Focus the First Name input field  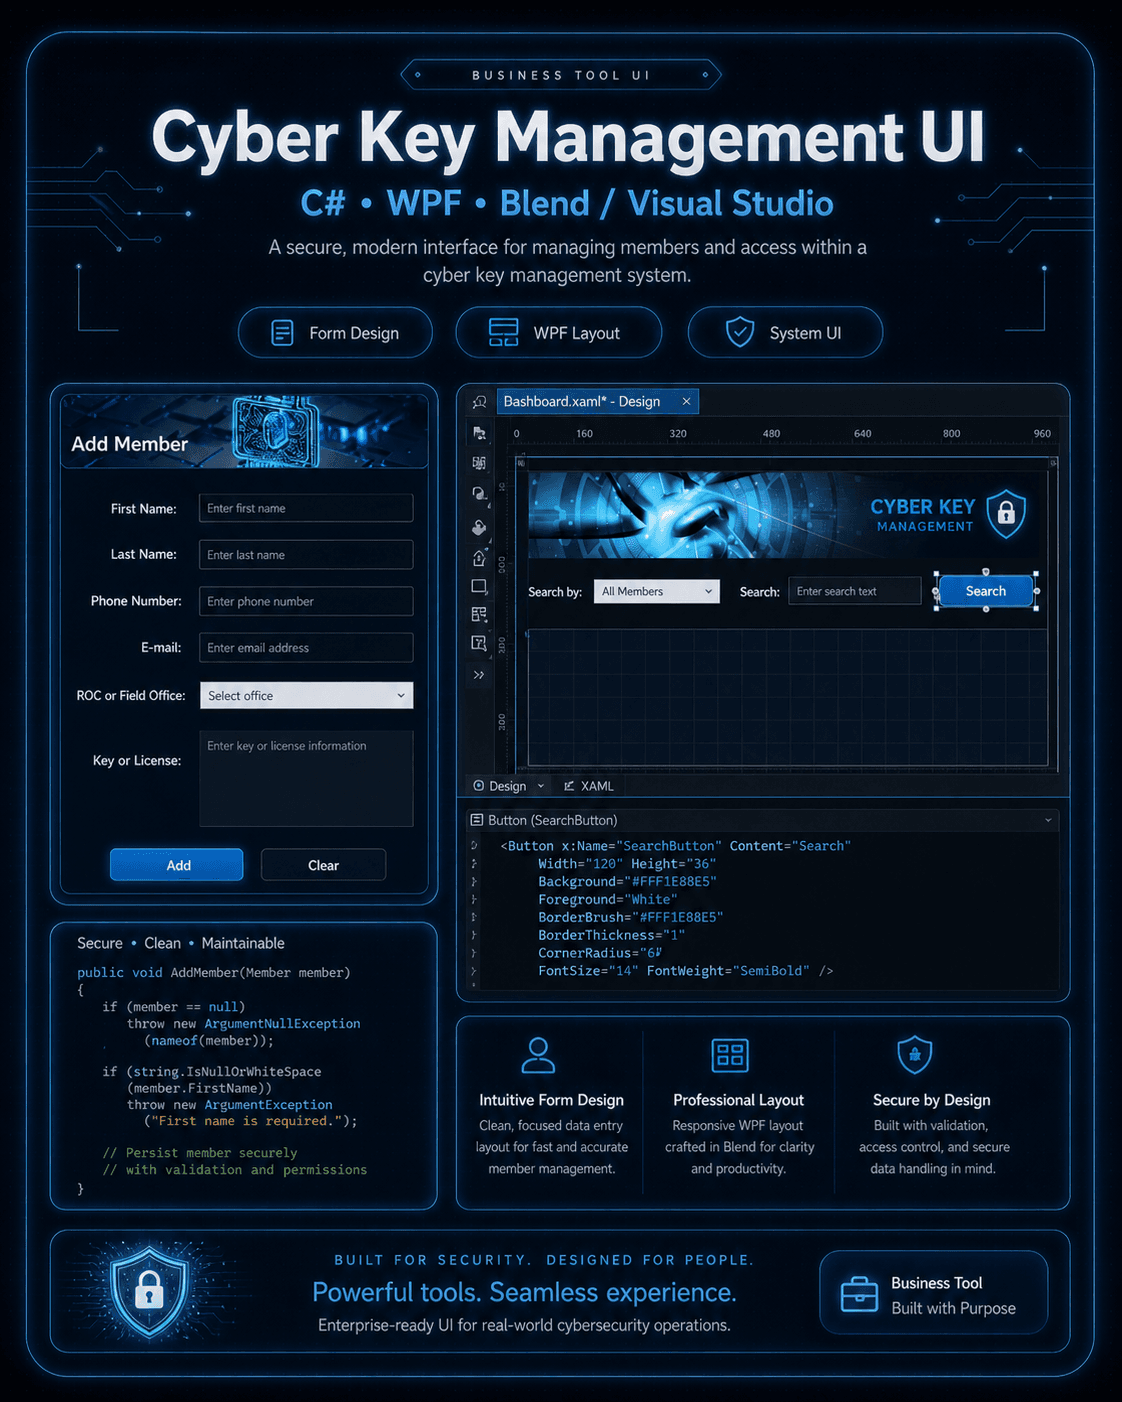click(x=306, y=508)
